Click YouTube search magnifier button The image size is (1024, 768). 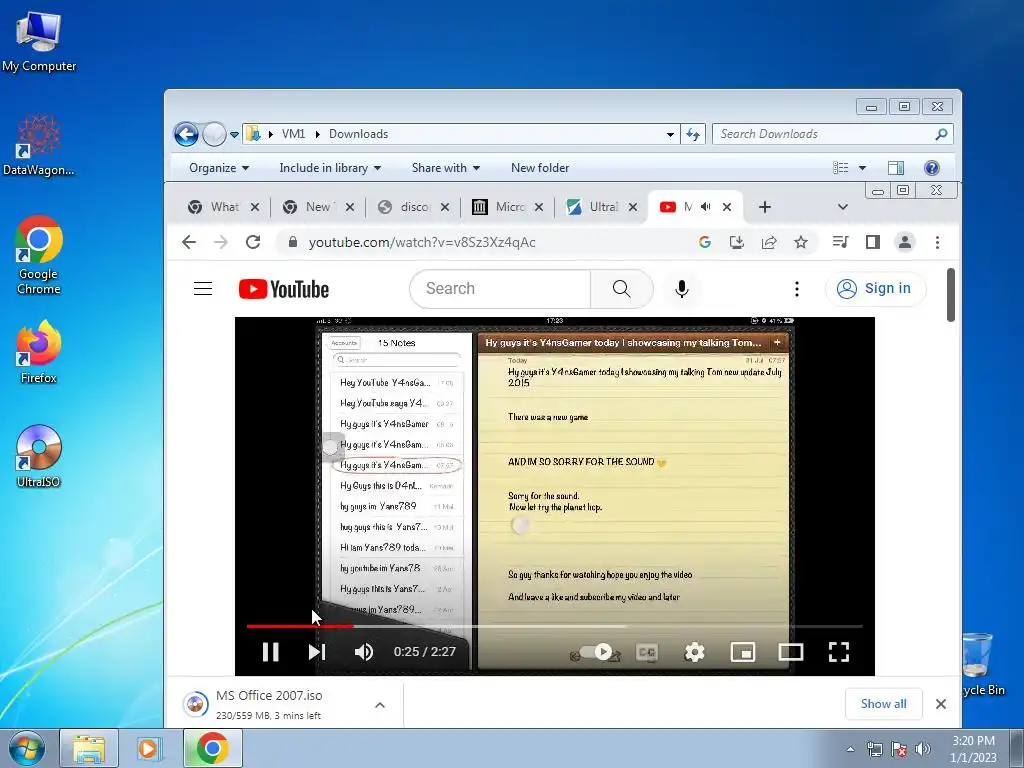(x=622, y=289)
